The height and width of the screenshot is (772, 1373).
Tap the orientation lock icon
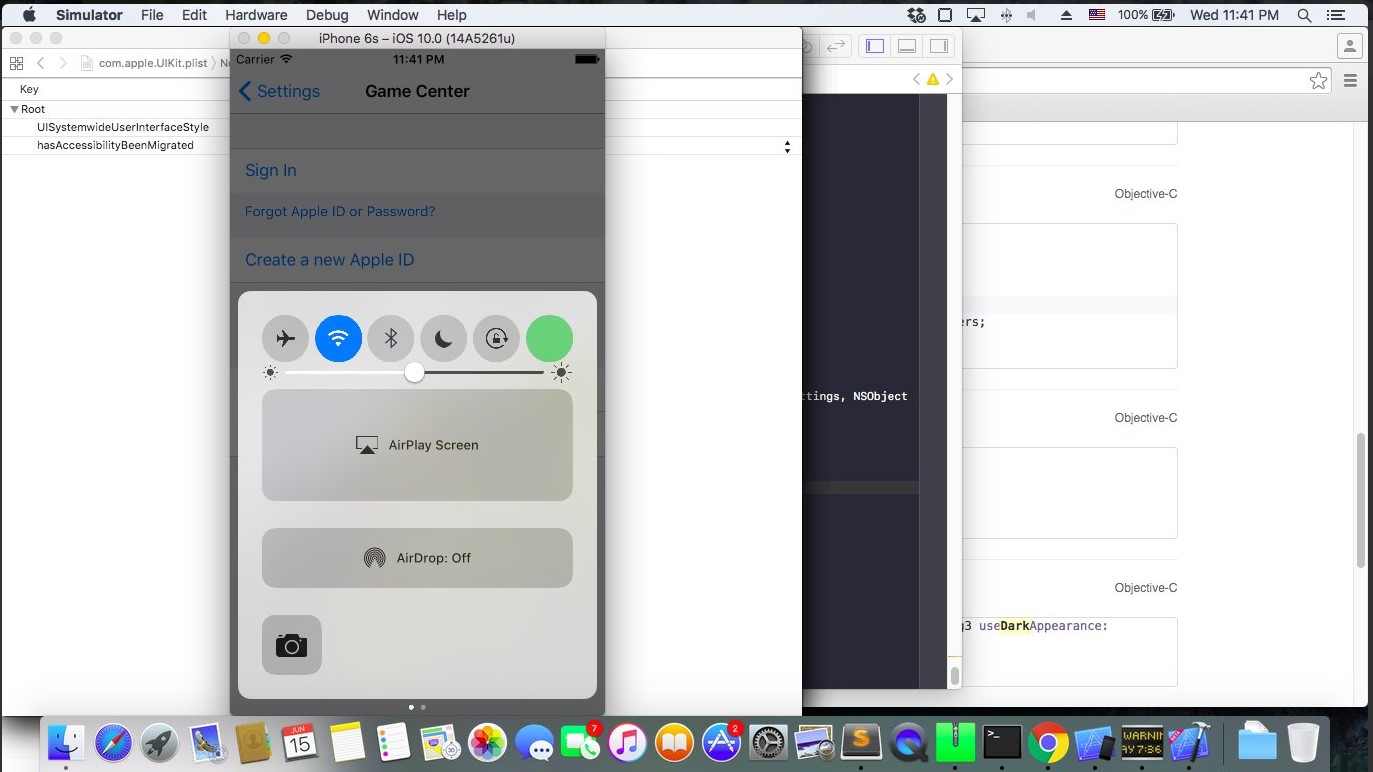click(x=497, y=338)
